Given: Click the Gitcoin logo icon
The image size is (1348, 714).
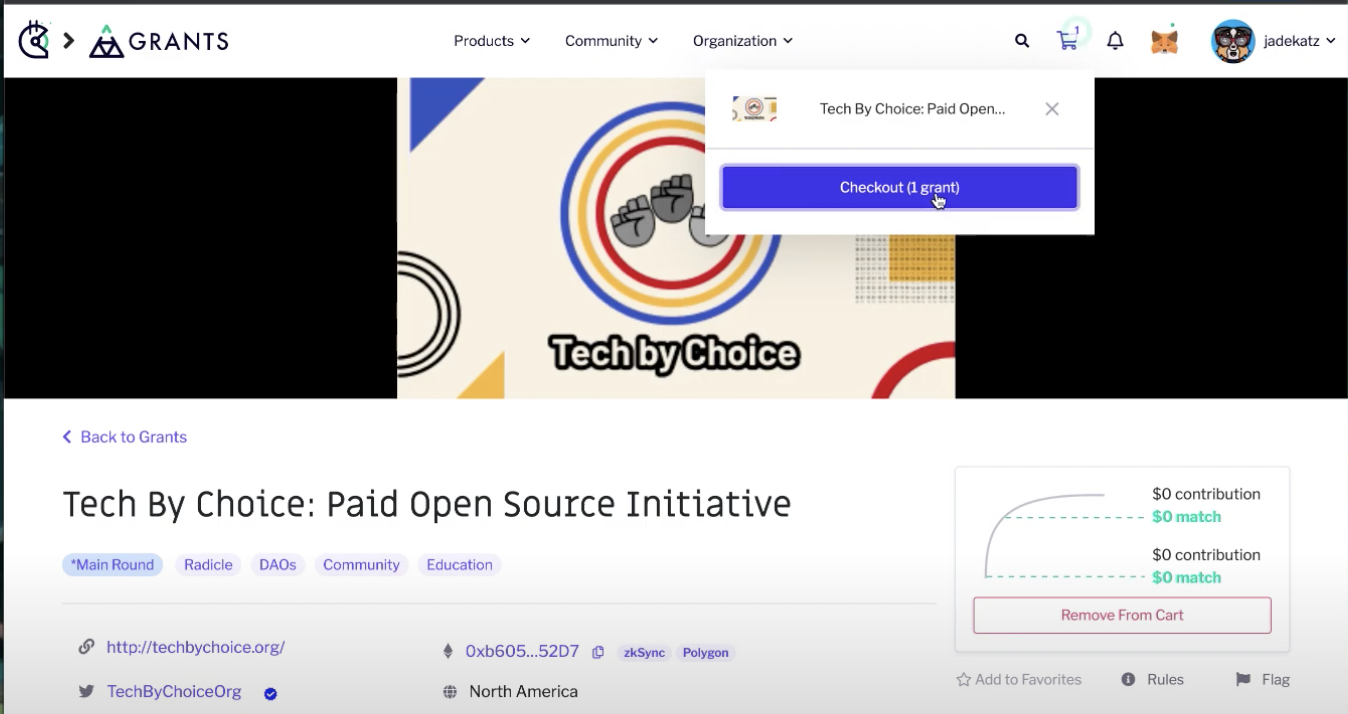Looking at the screenshot, I should click(x=34, y=40).
